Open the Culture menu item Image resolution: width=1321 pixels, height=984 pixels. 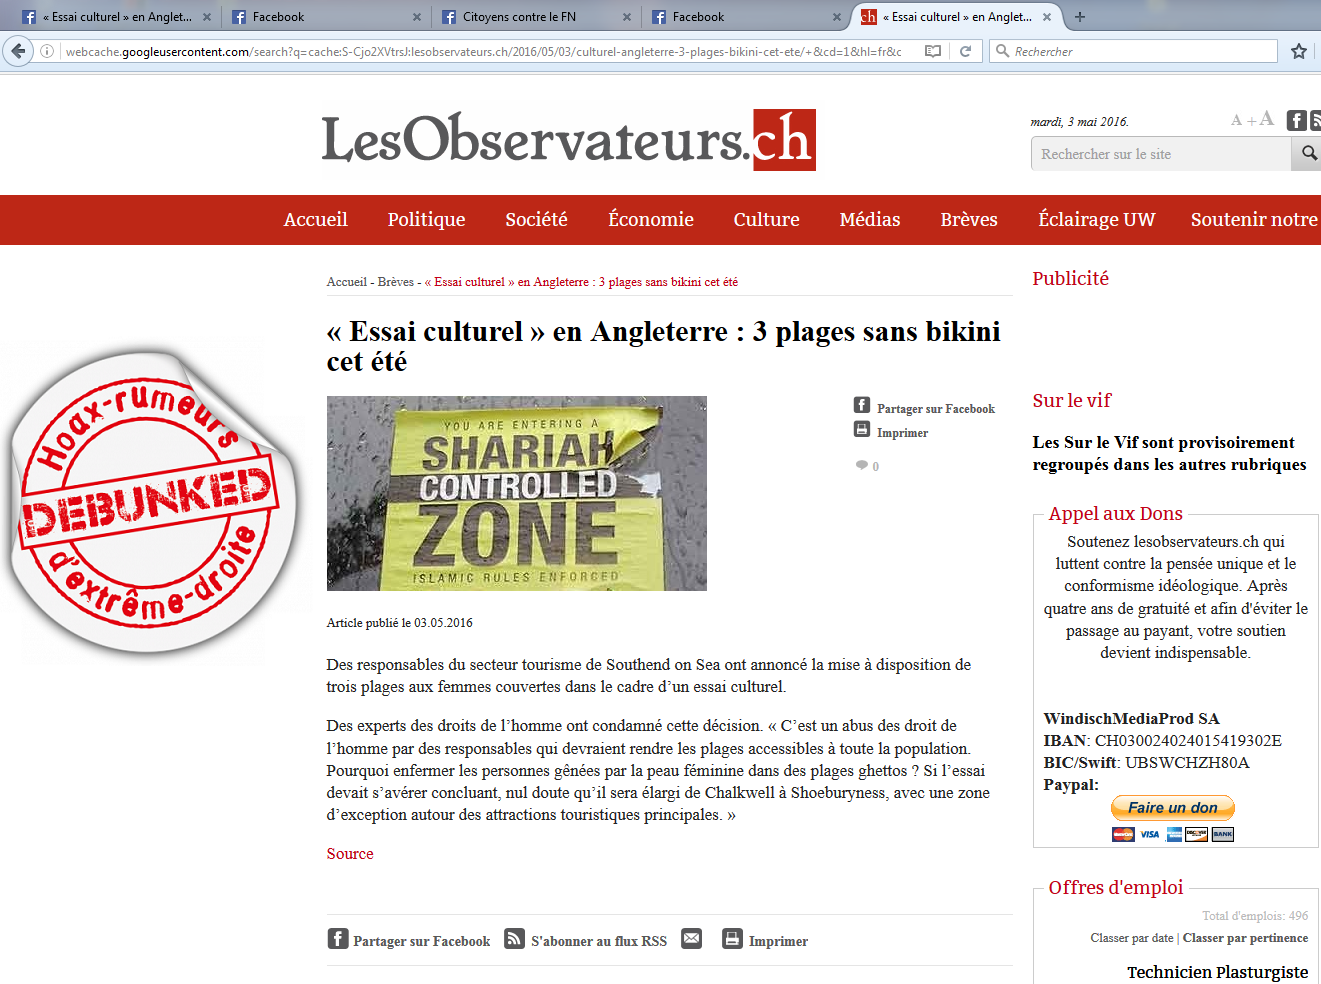(766, 219)
